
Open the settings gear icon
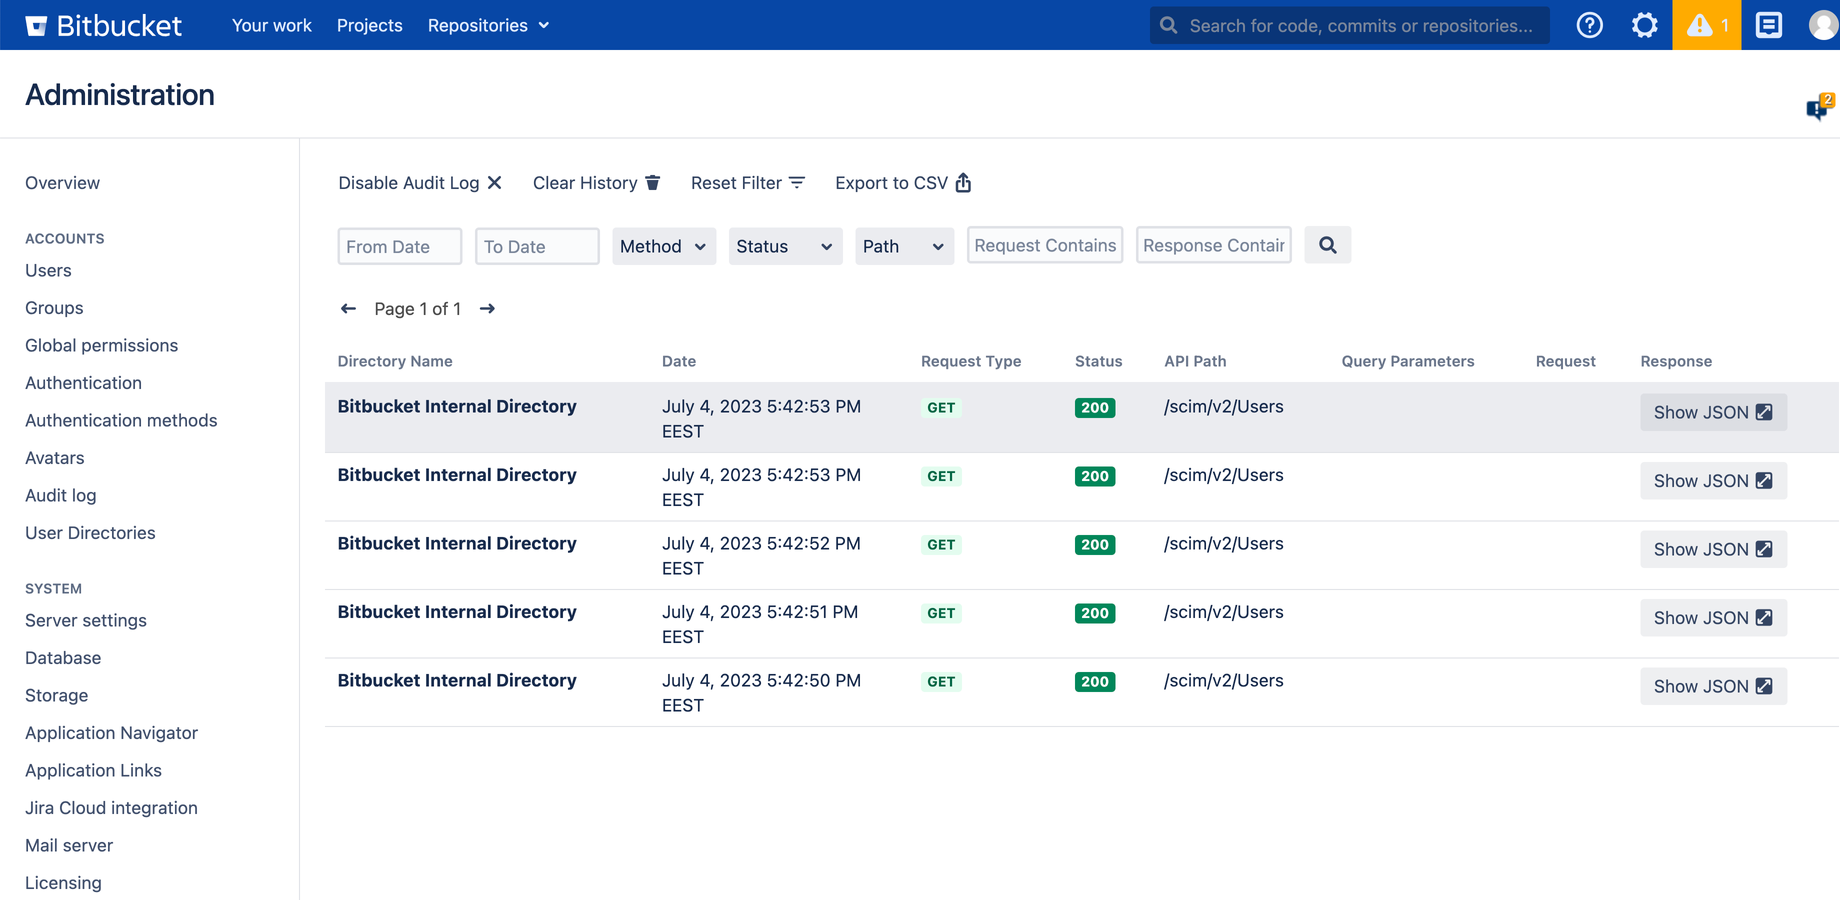pyautogui.click(x=1644, y=25)
